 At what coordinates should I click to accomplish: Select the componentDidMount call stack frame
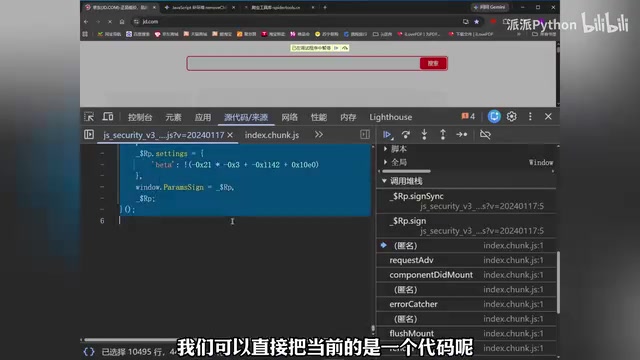[466, 275]
